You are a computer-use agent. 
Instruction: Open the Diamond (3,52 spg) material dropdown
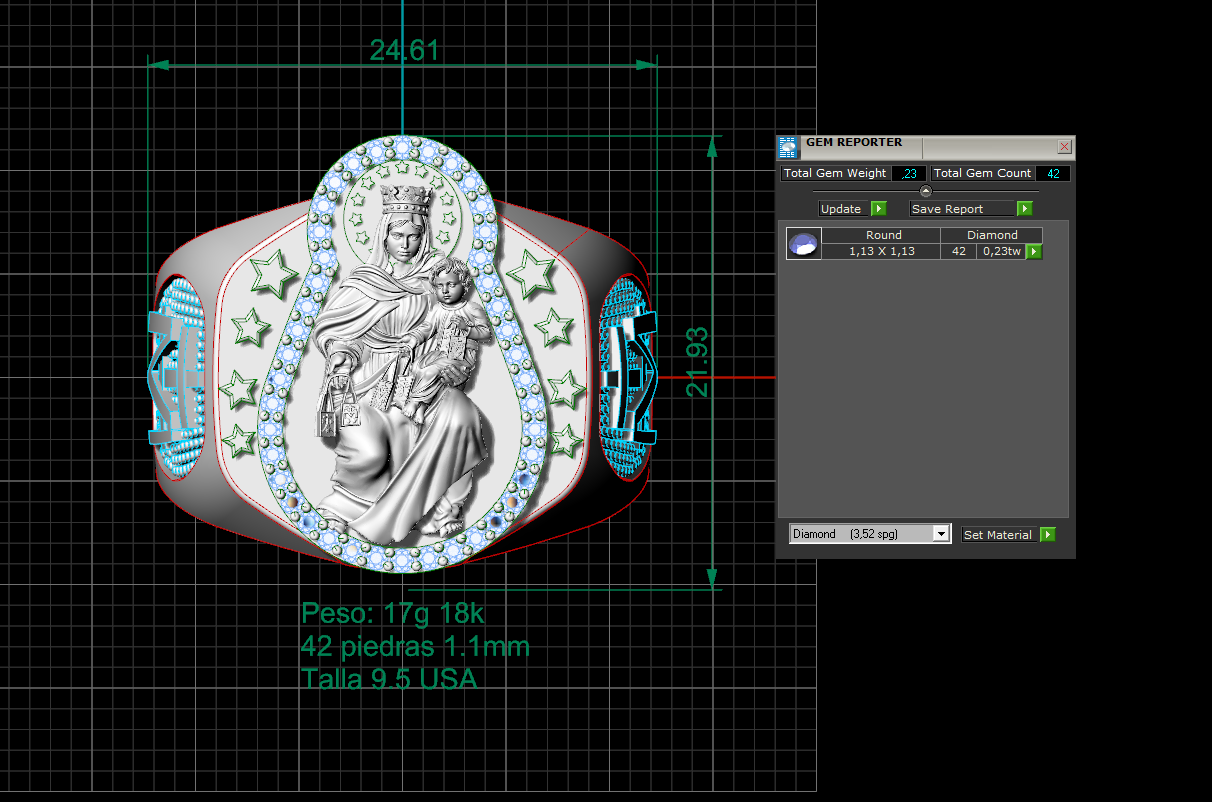(x=940, y=534)
